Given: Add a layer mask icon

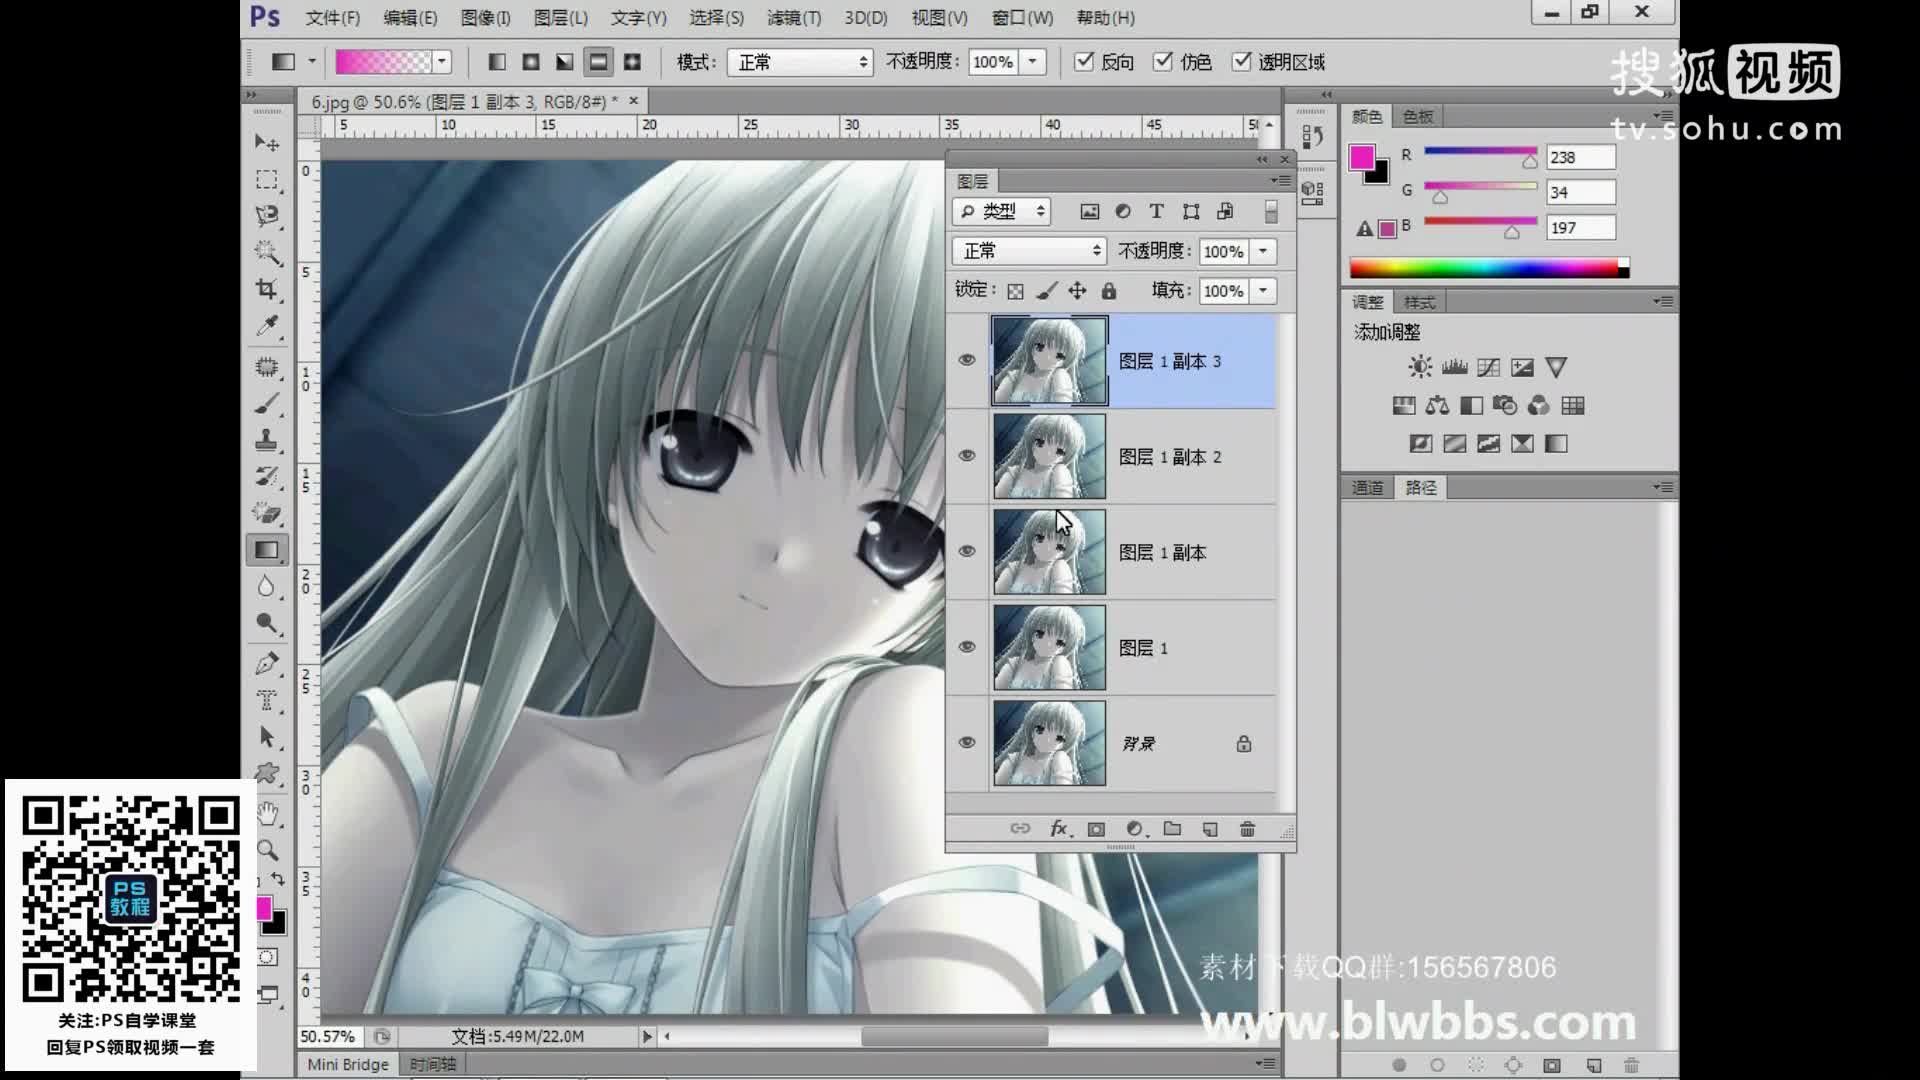Looking at the screenshot, I should pos(1096,829).
